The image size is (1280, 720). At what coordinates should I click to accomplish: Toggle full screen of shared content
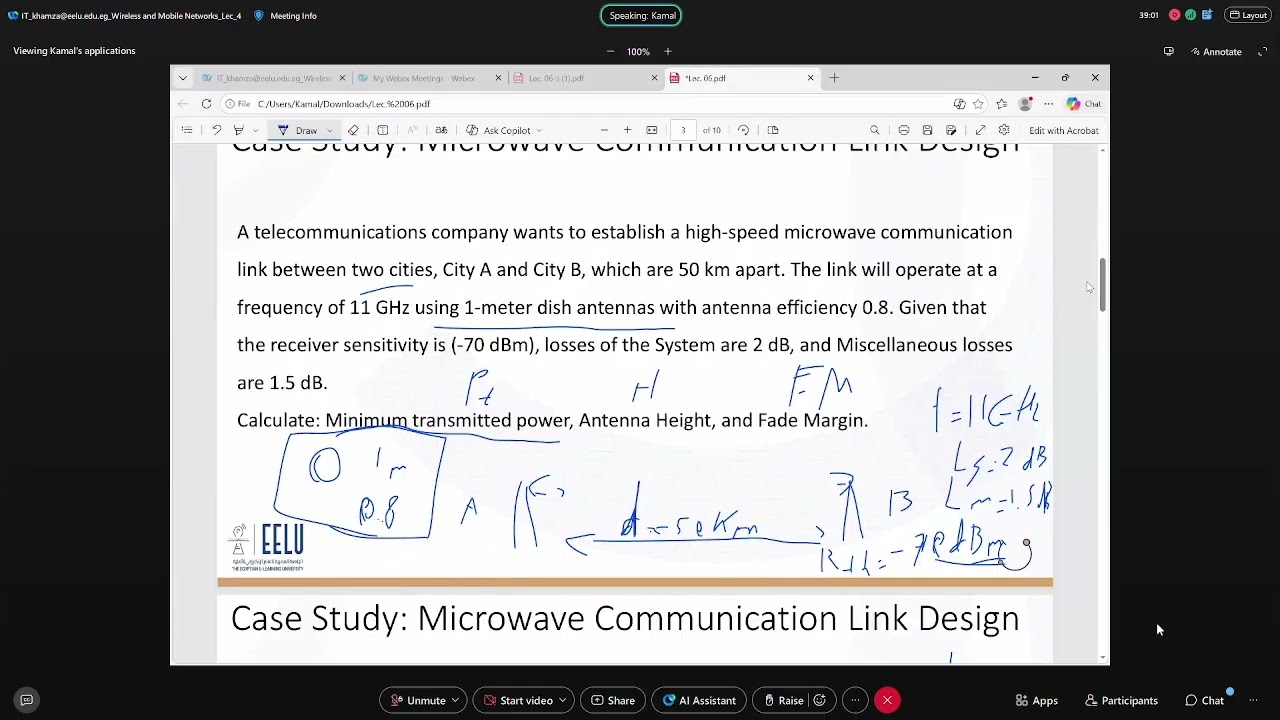click(1262, 52)
